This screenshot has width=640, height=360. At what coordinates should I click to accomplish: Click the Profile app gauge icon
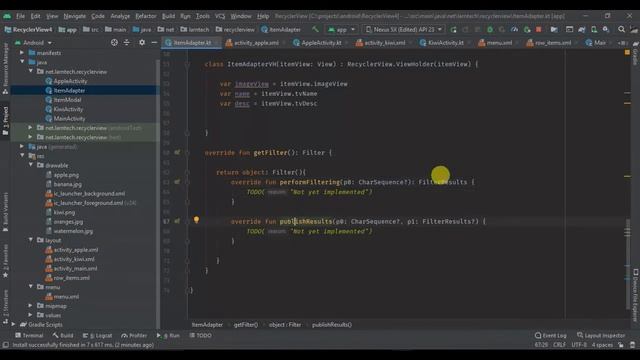coord(514,29)
